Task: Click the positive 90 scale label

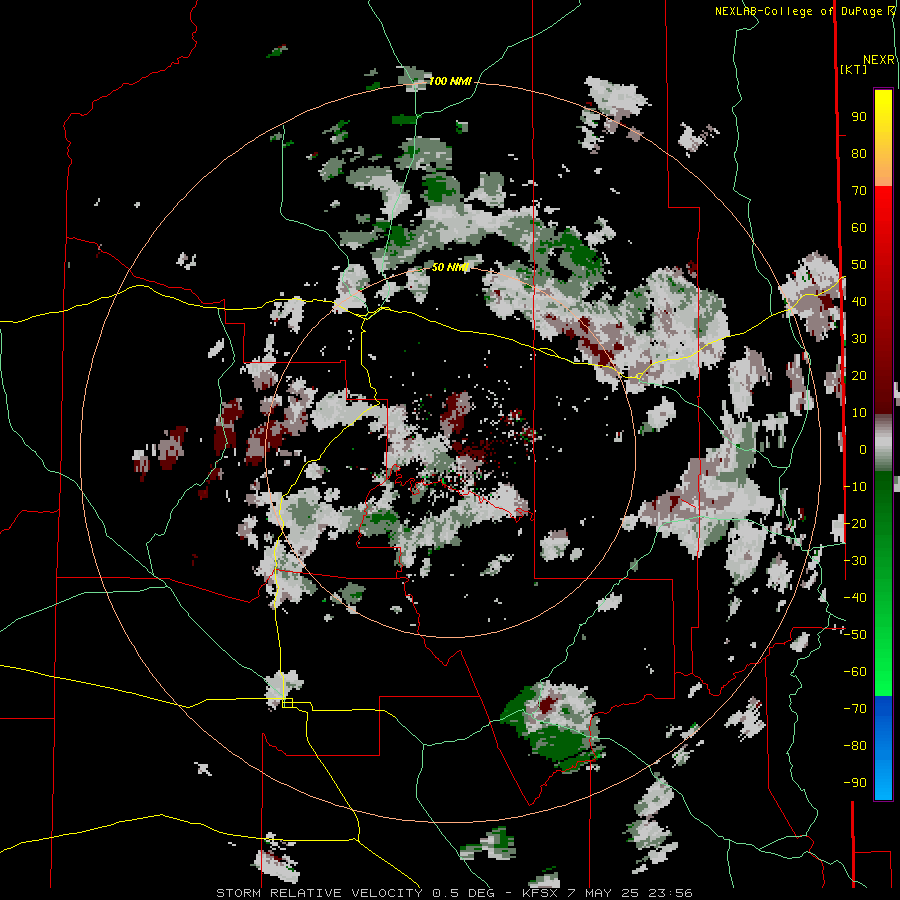Action: [x=859, y=117]
